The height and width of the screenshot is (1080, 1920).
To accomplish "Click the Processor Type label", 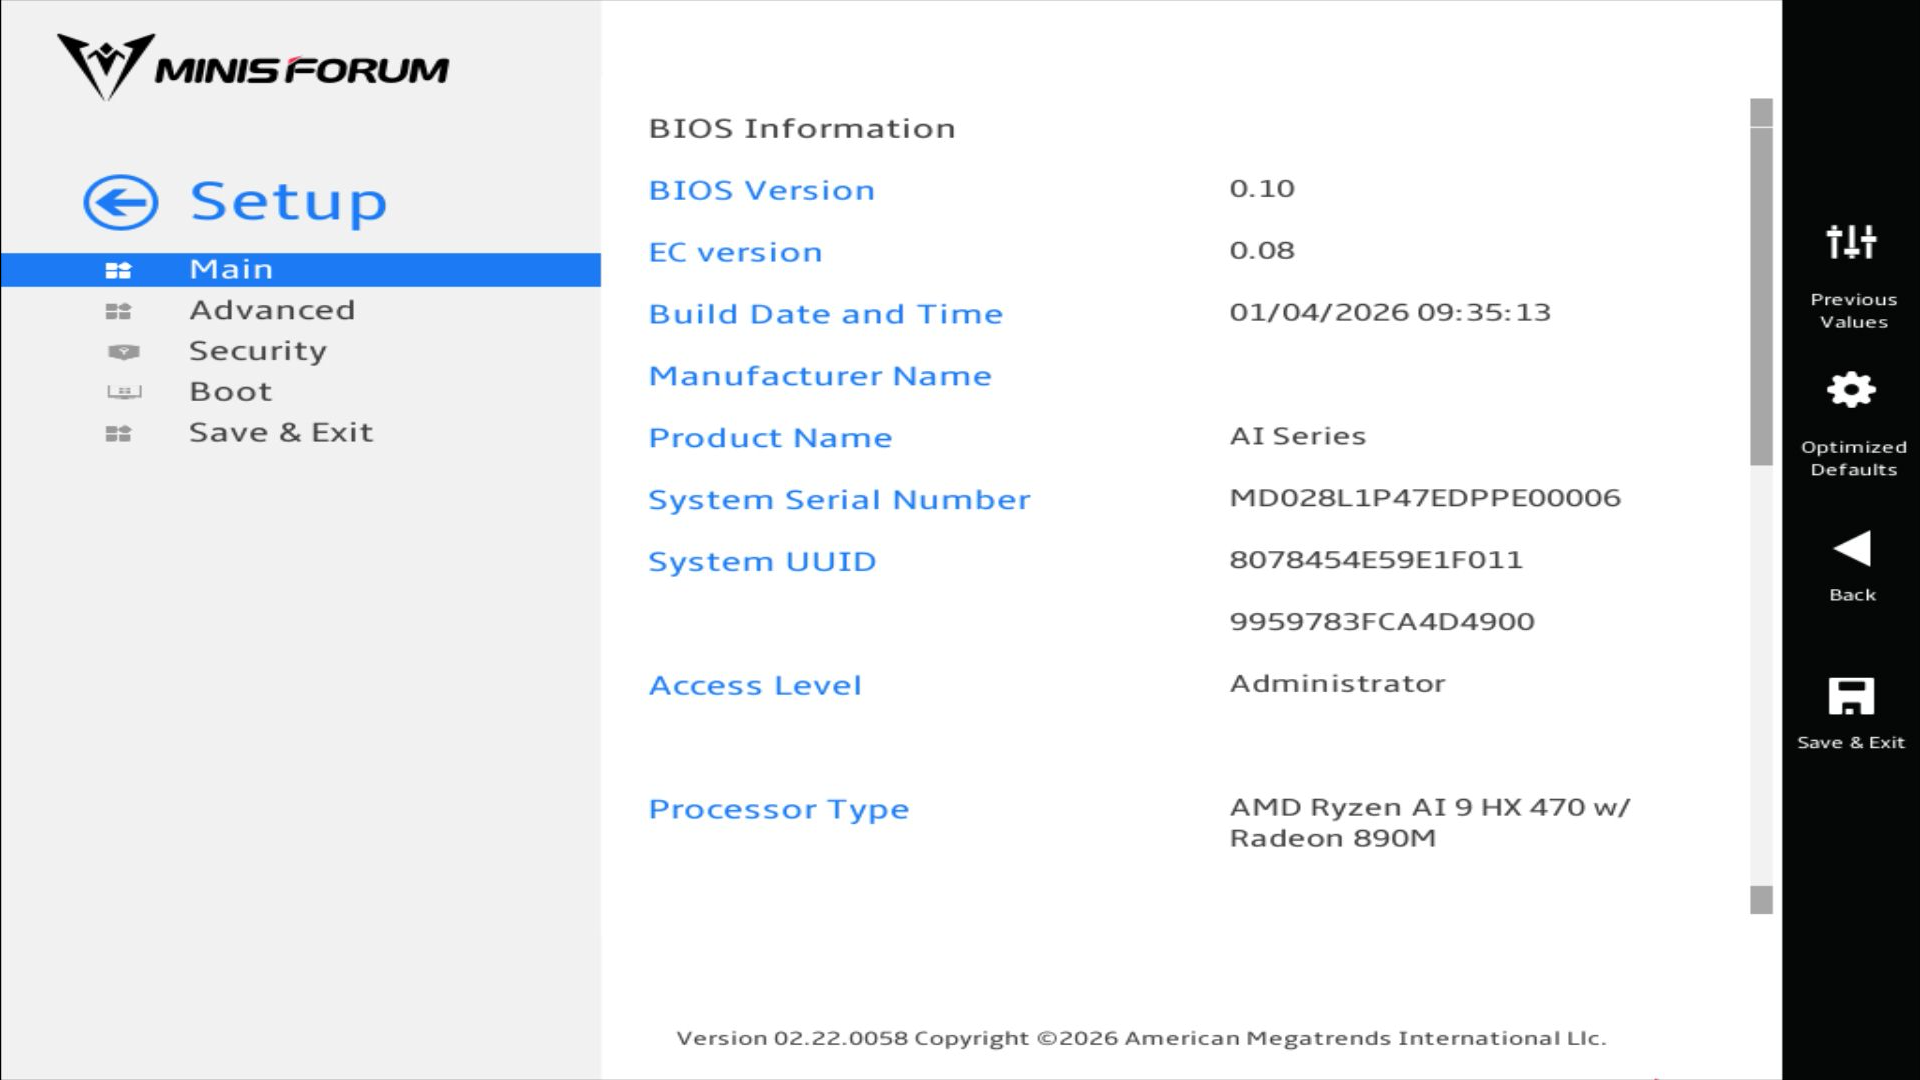I will 778,809.
